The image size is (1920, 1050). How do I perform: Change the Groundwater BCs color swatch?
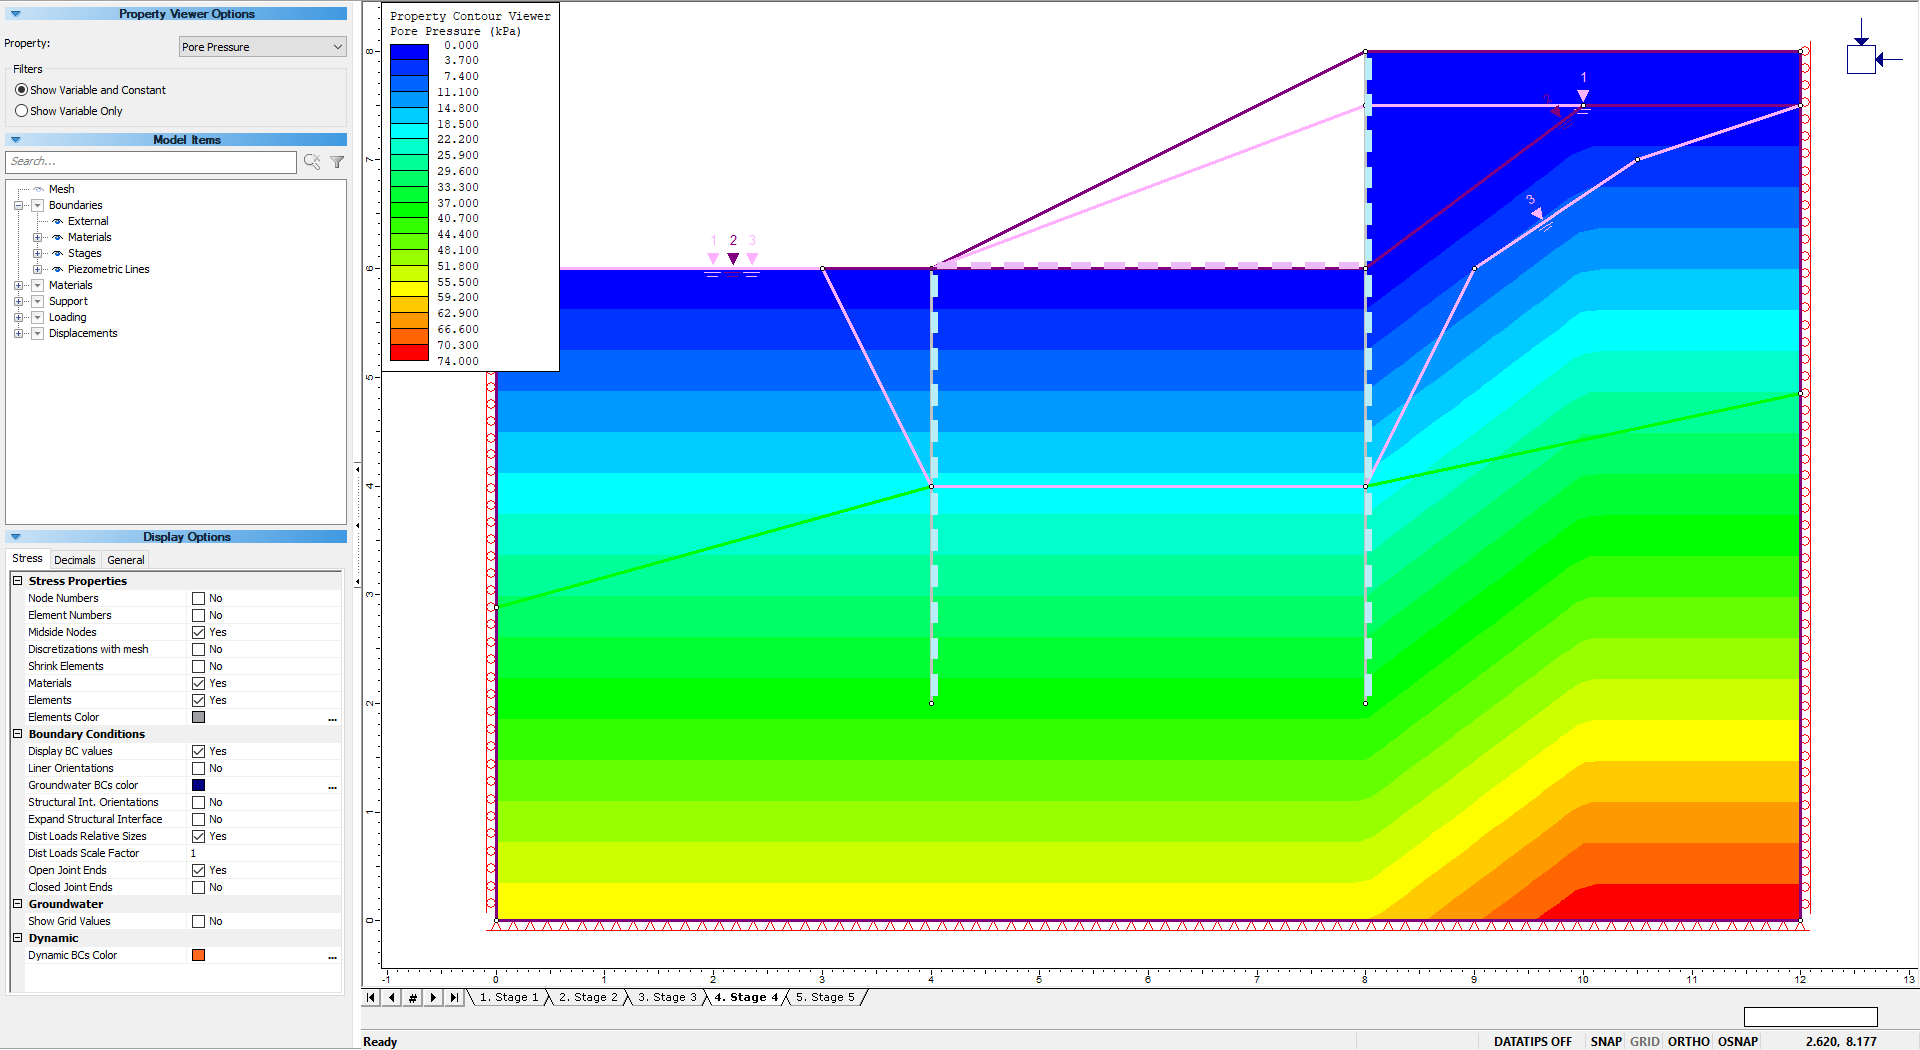tap(199, 785)
